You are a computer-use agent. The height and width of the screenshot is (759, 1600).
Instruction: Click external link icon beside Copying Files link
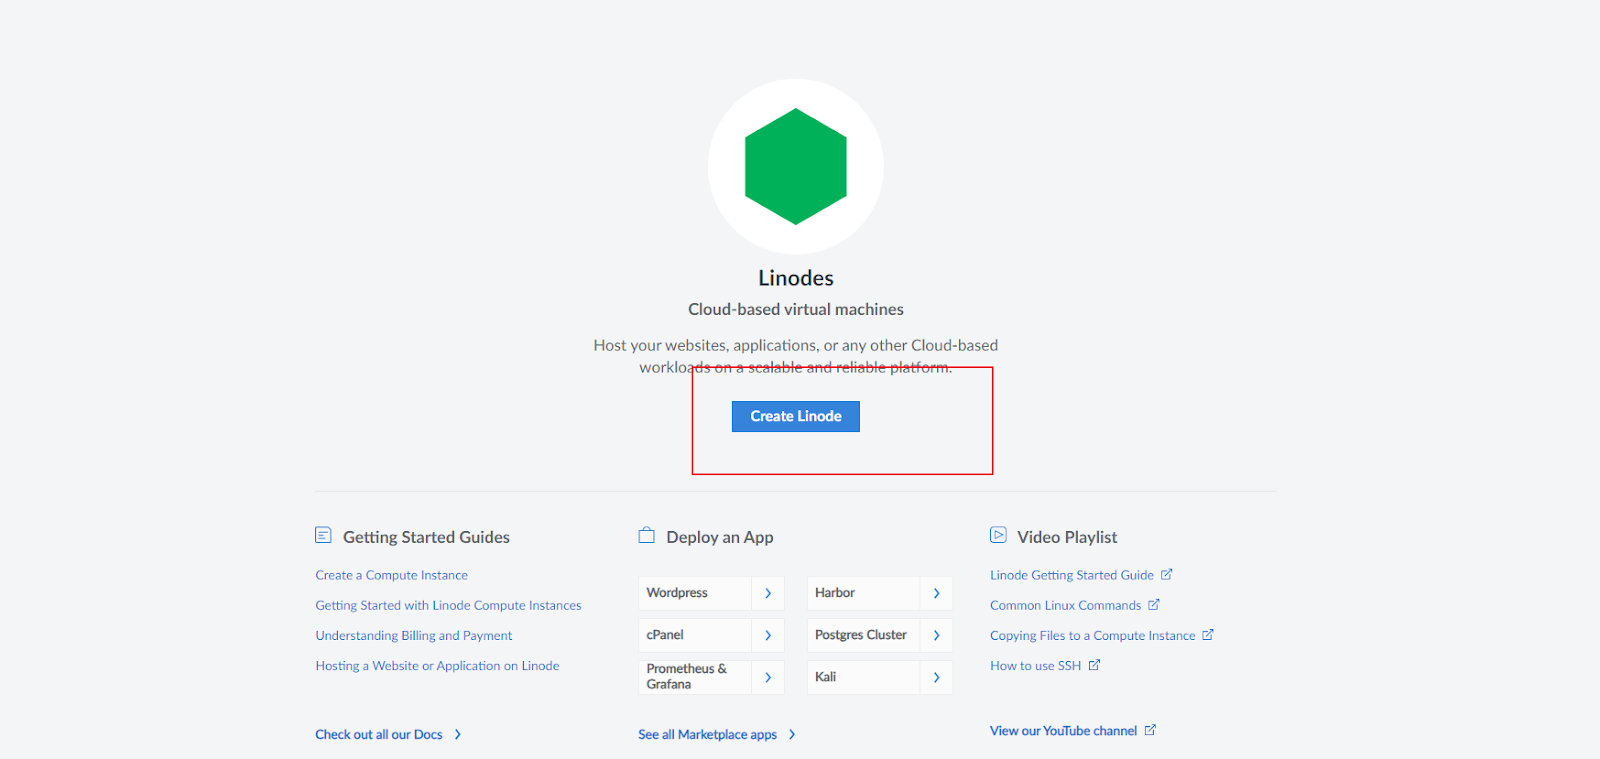click(x=1208, y=634)
